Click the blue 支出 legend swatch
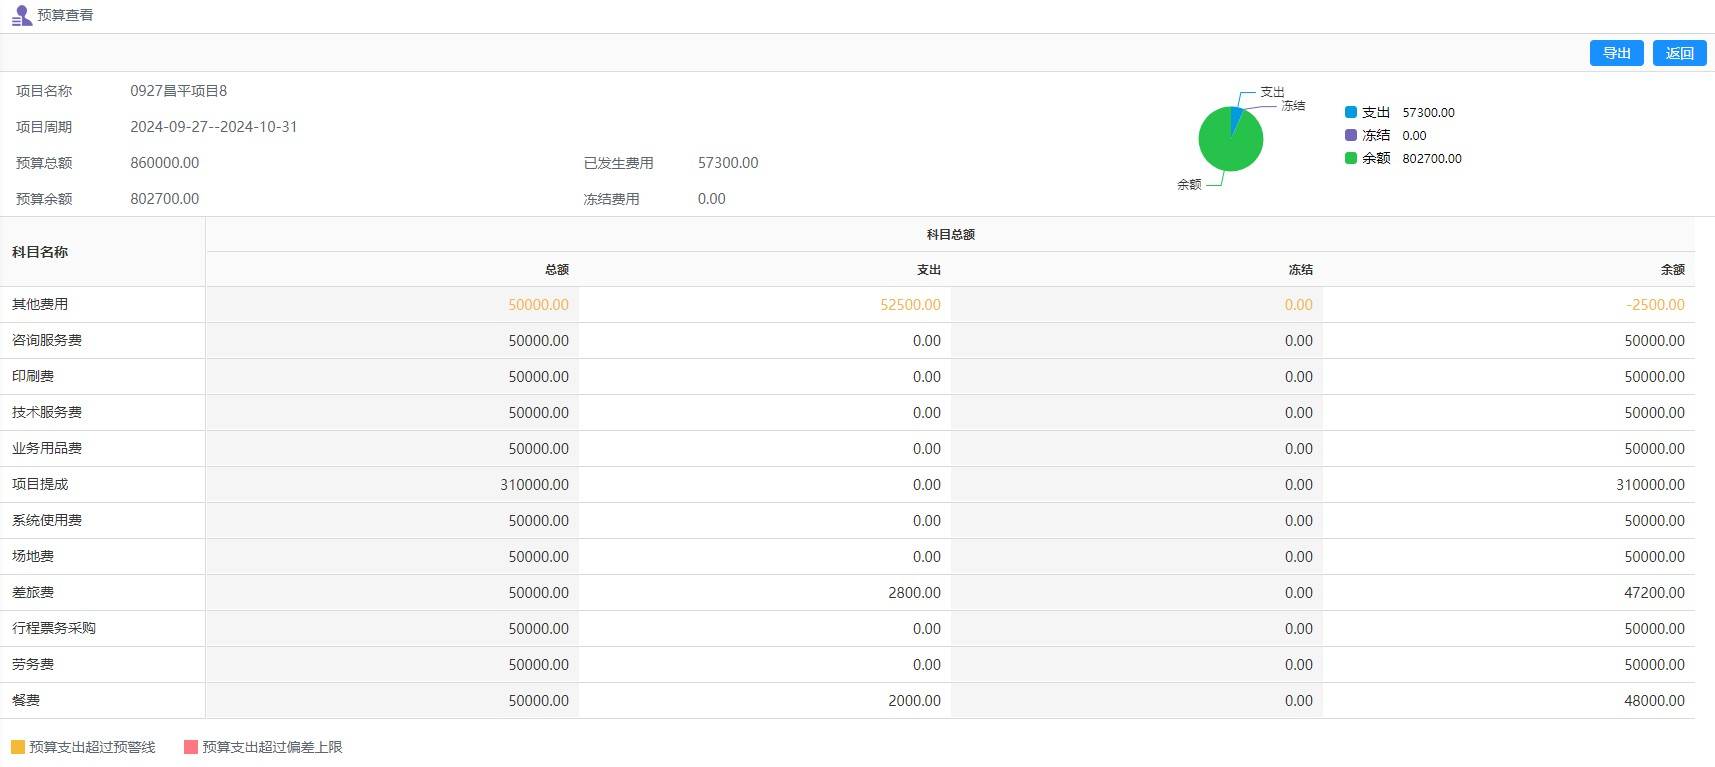Viewport: 1715px width, 767px height. (1351, 113)
